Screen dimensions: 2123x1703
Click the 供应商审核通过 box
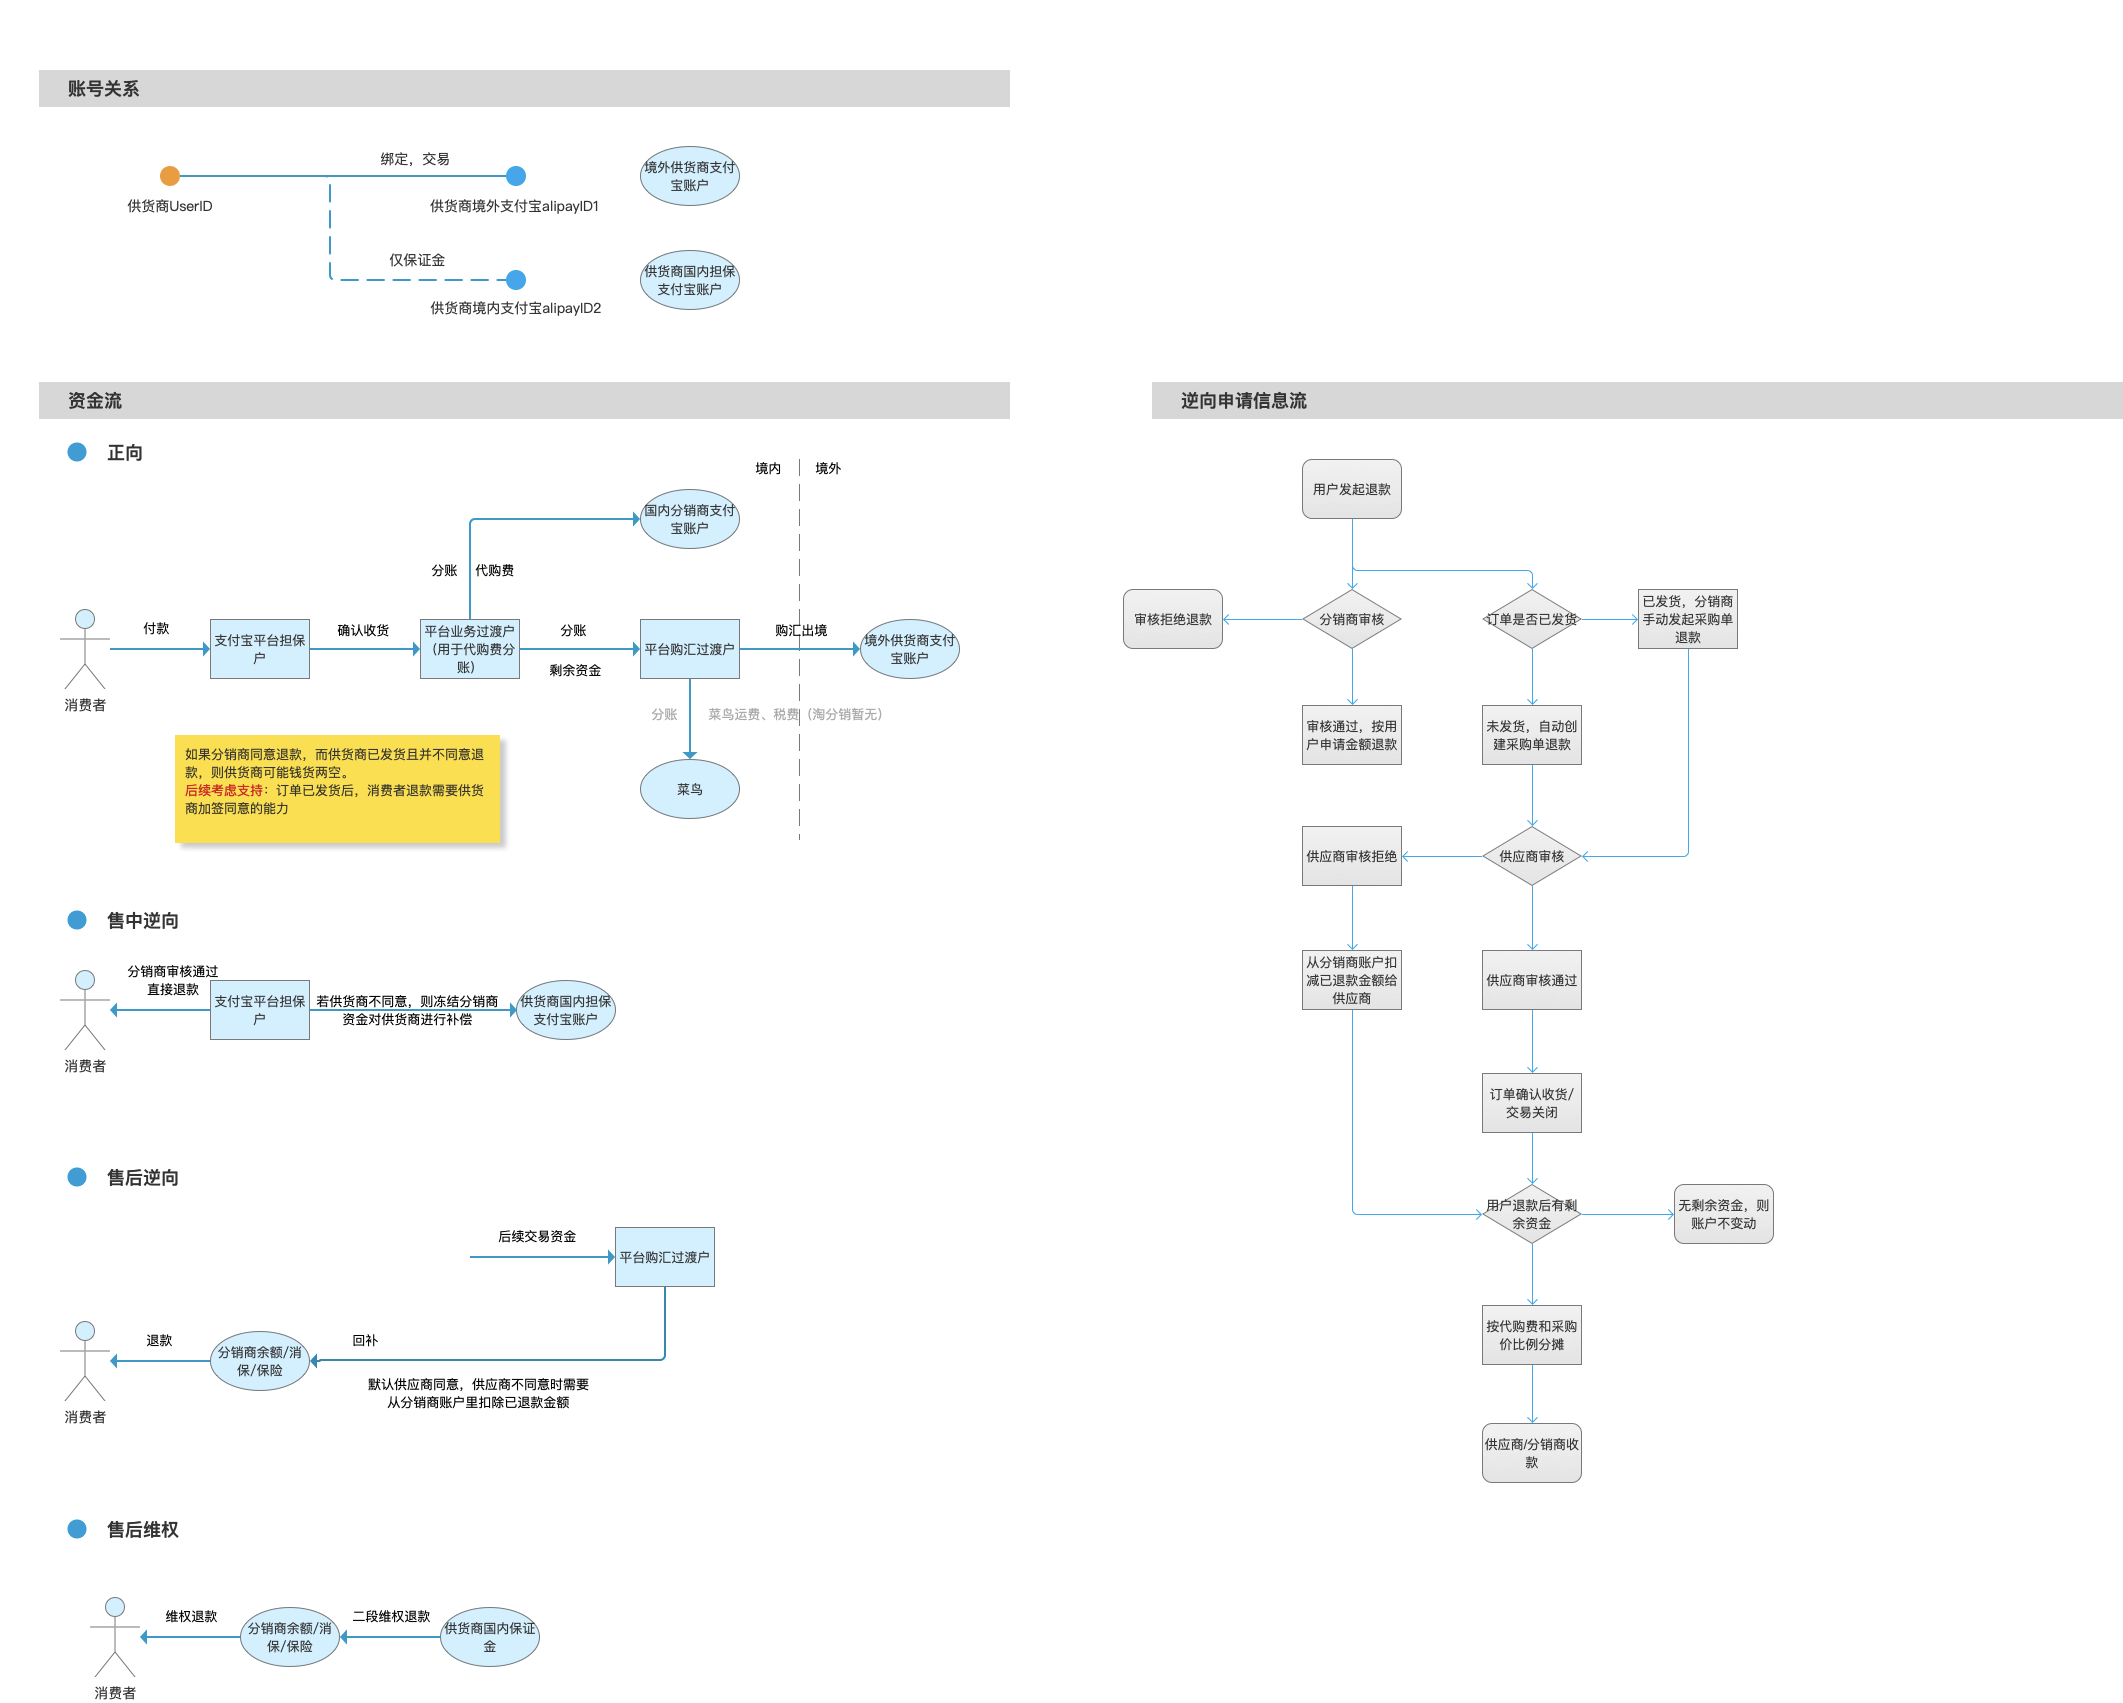click(1532, 980)
